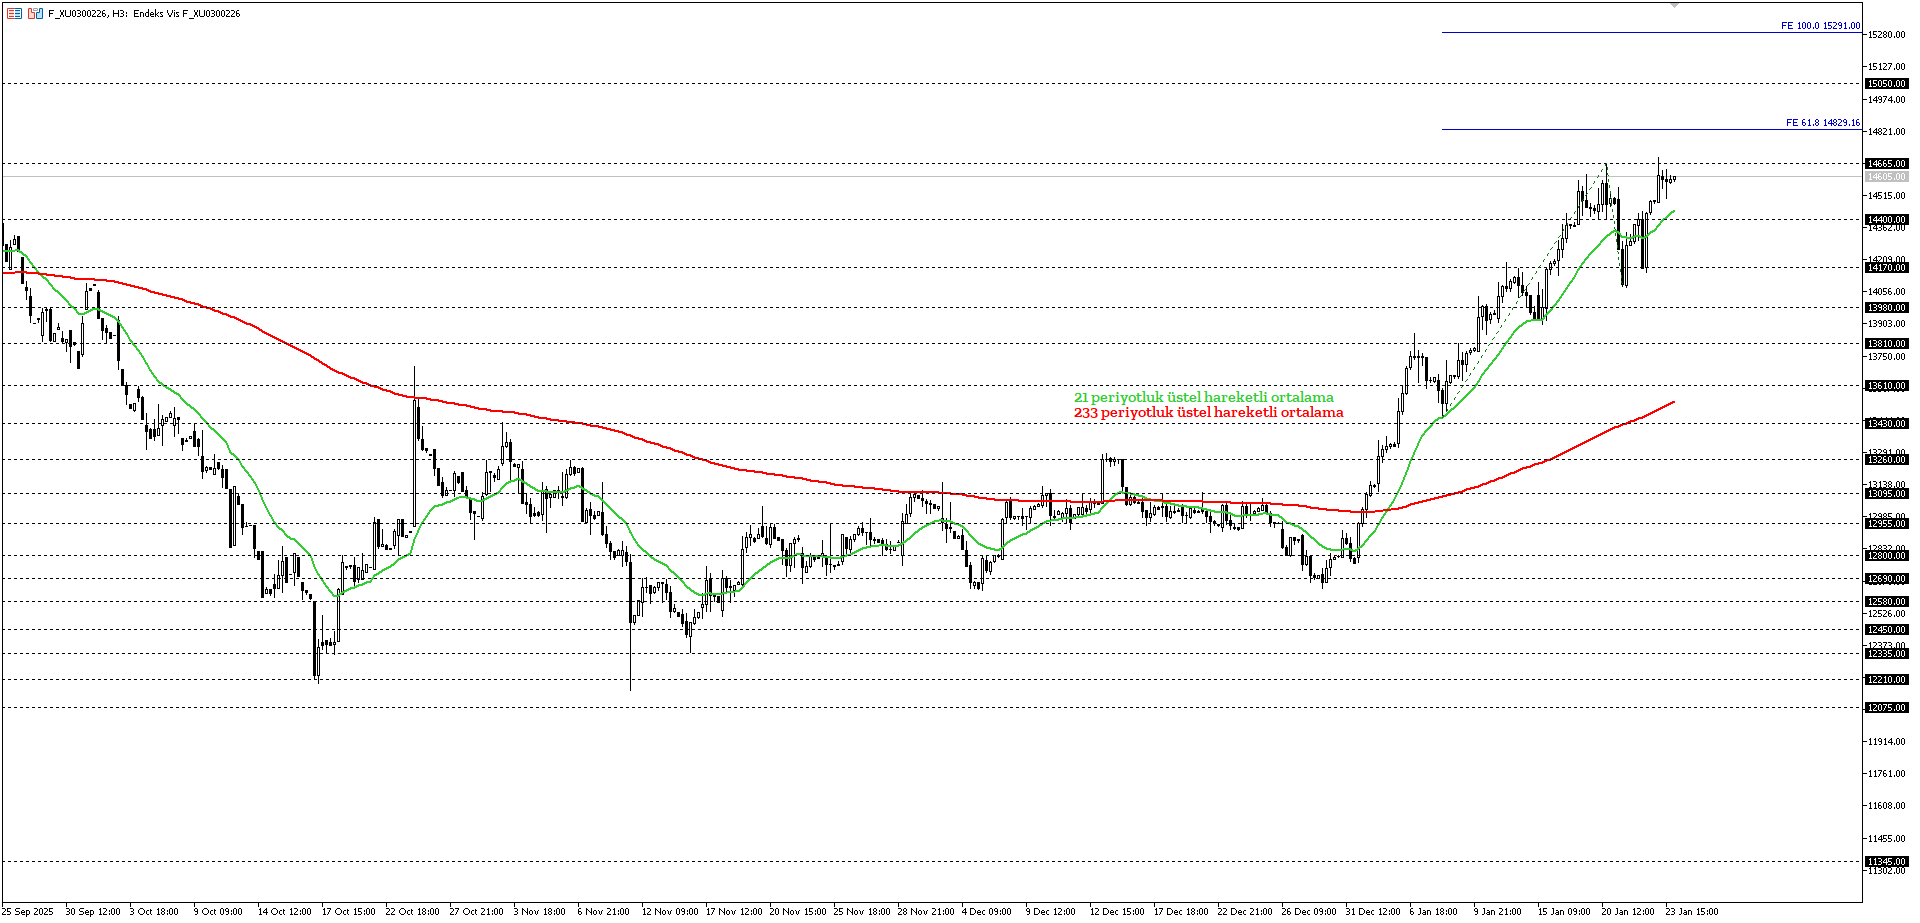
Task: Click the 14665.00 price level label
Action: (x=1888, y=163)
